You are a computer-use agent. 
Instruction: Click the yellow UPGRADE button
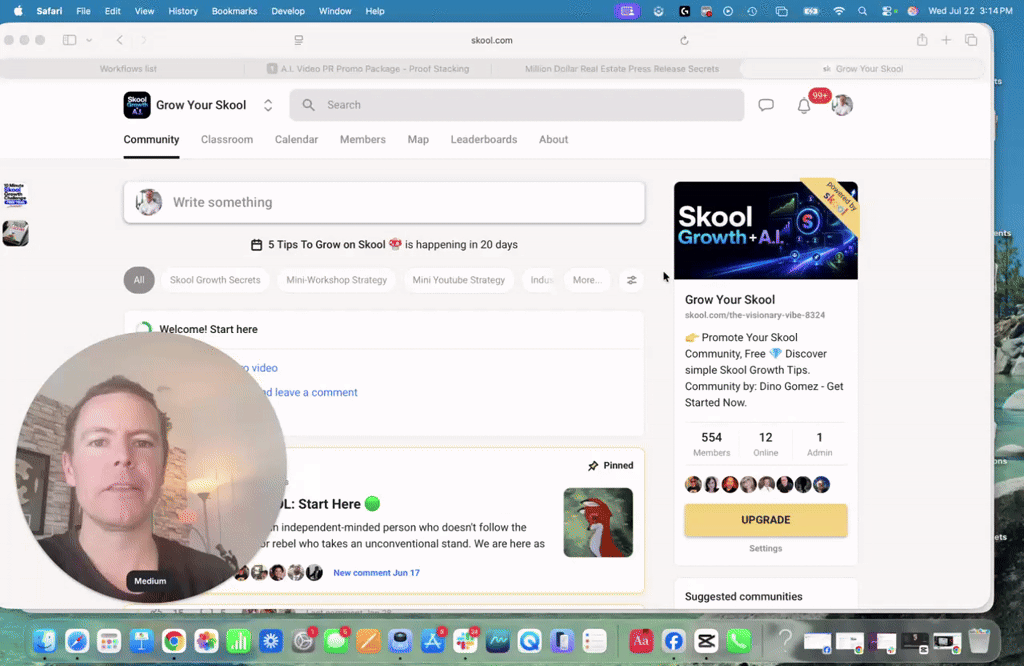tap(766, 520)
